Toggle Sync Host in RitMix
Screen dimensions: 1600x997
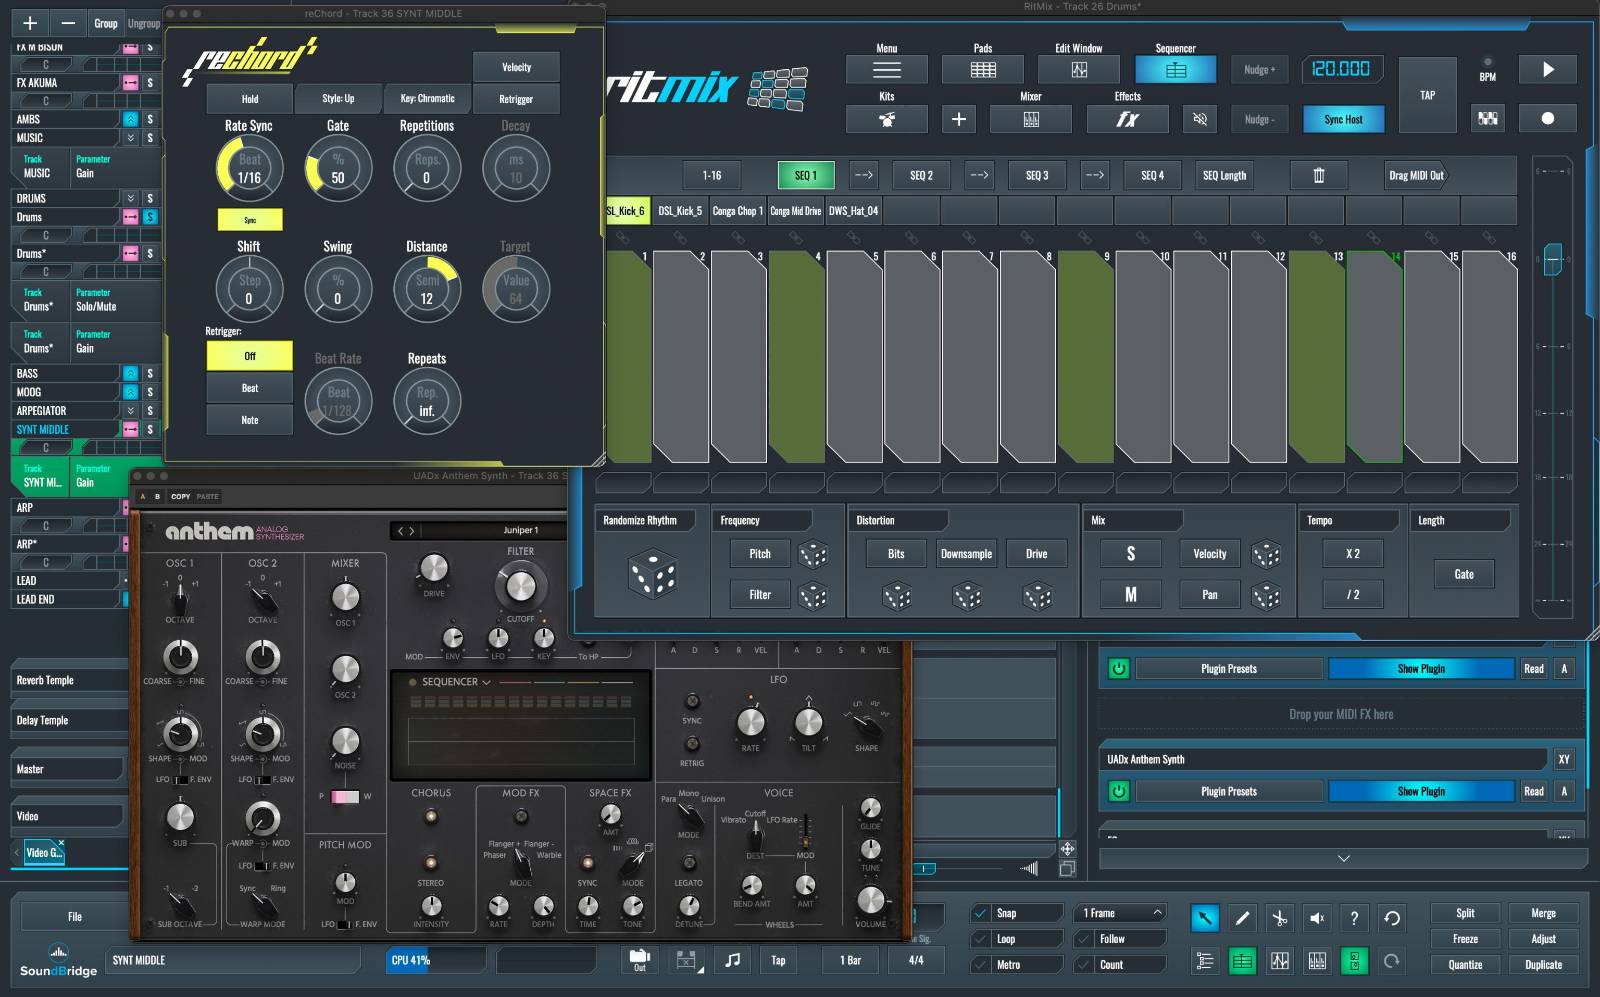coord(1343,119)
